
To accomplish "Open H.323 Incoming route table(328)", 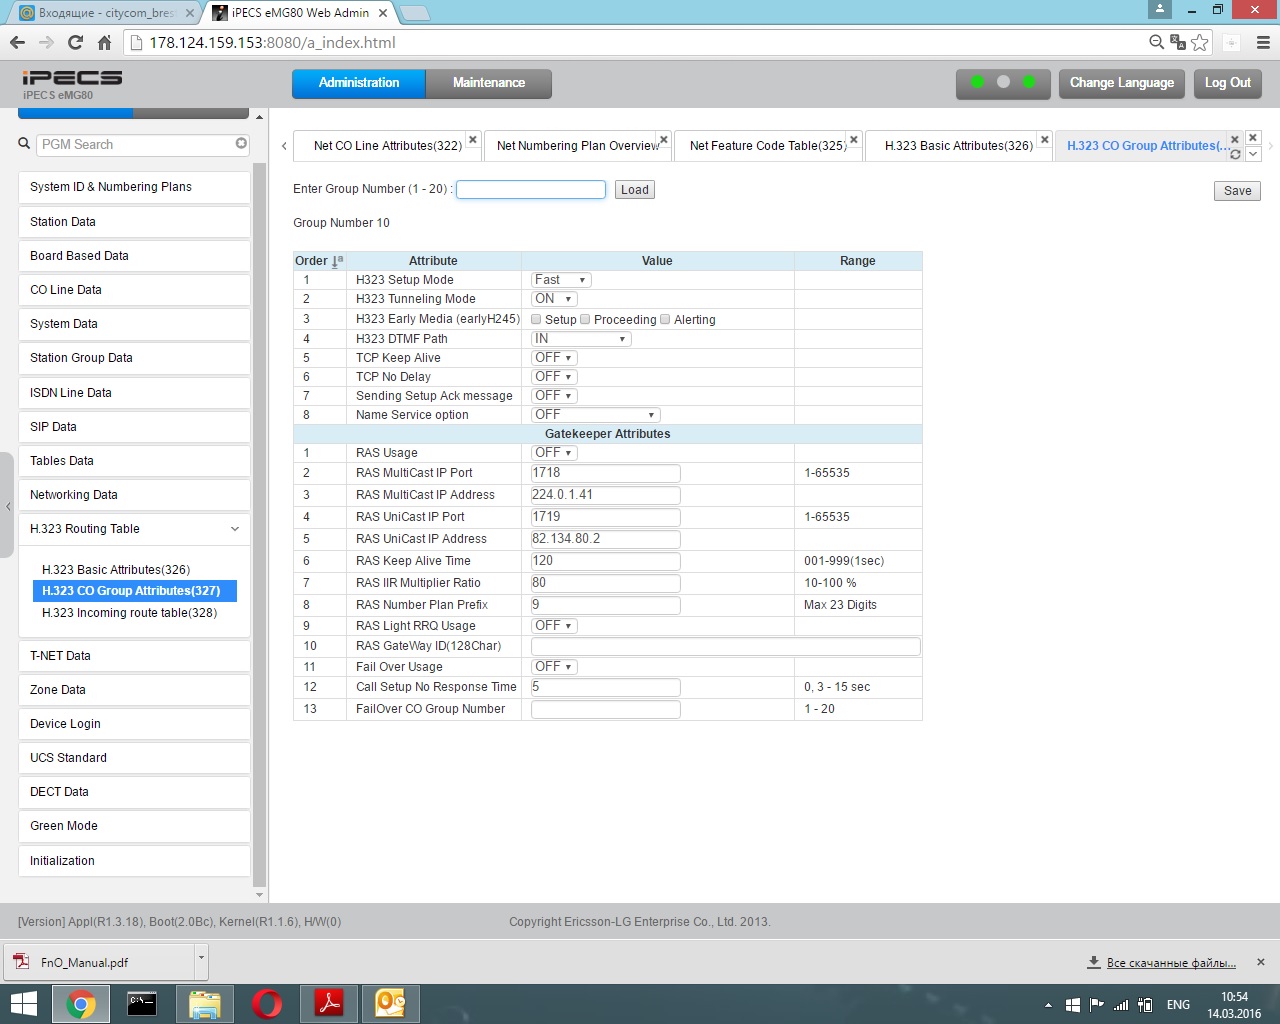I will click(129, 613).
